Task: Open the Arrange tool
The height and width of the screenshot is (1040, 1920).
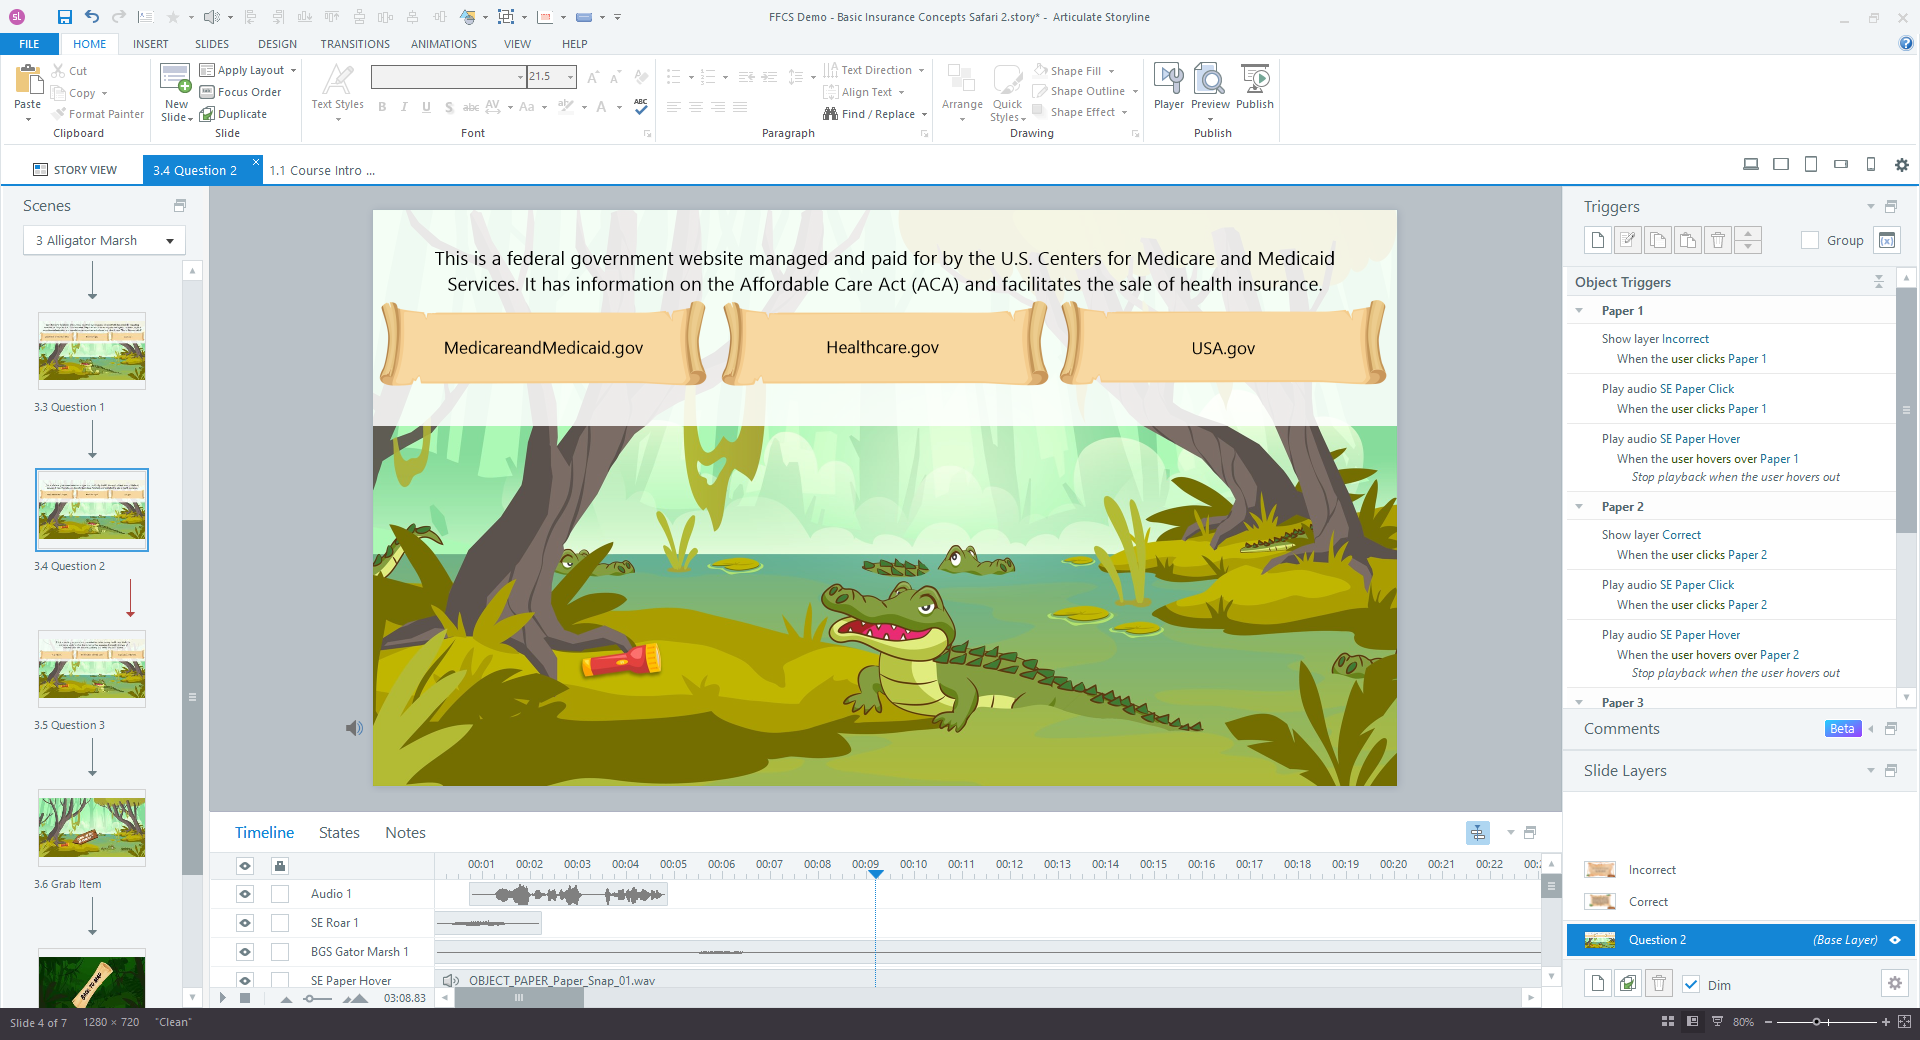Action: click(962, 92)
